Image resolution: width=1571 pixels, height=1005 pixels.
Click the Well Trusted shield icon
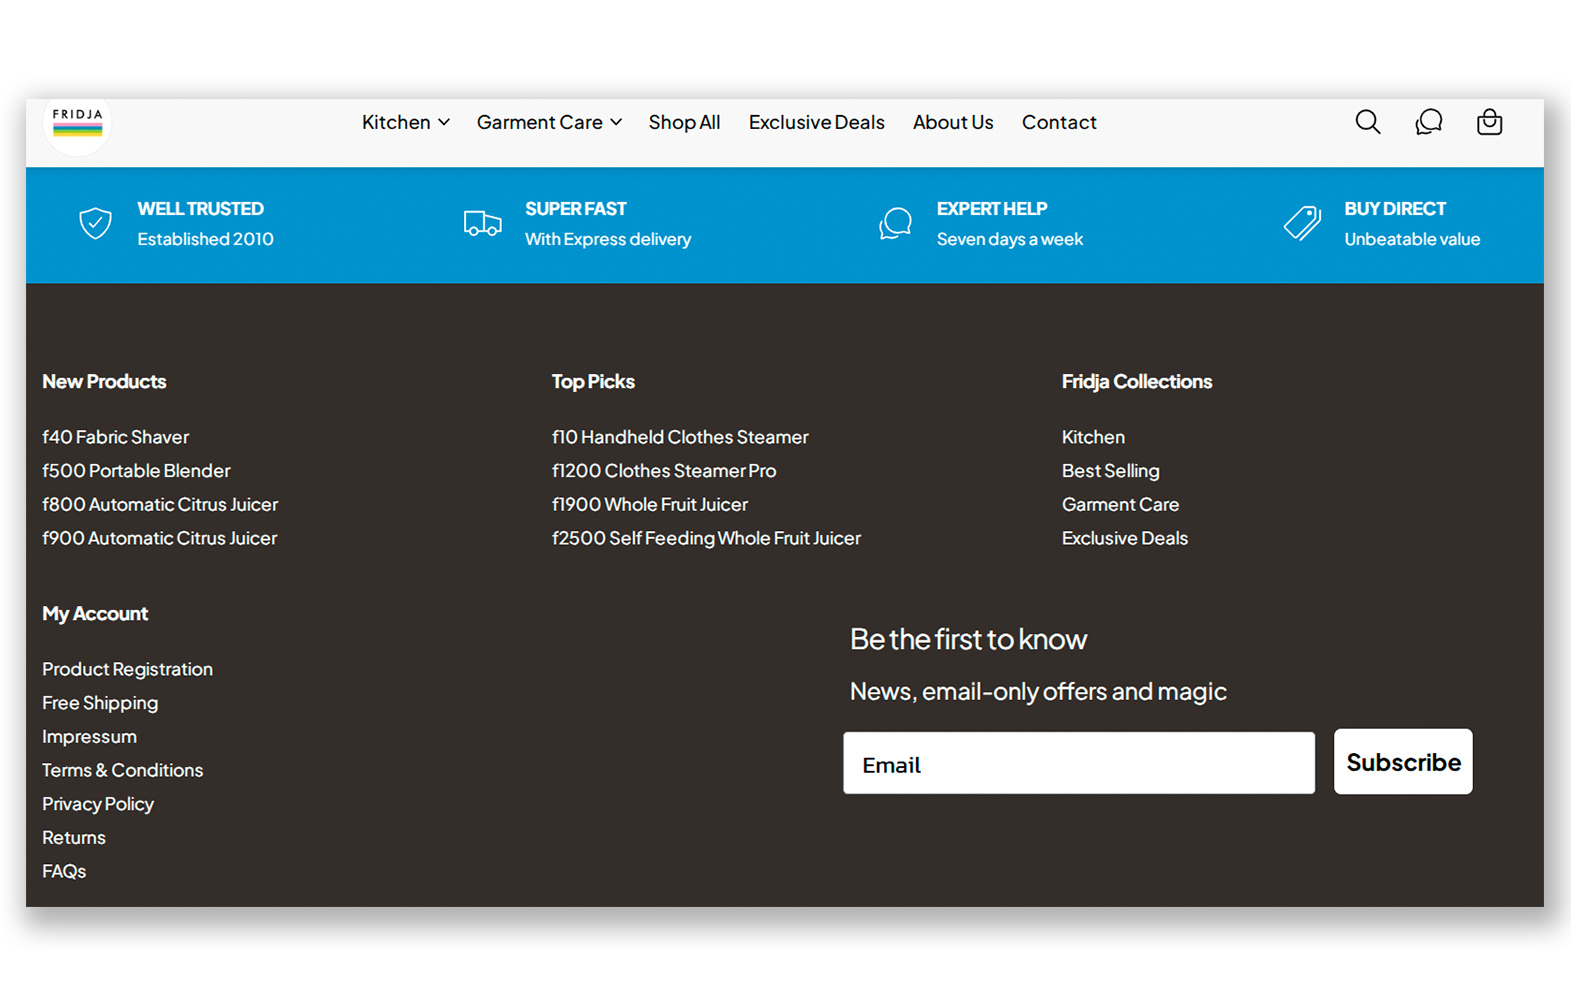click(96, 223)
